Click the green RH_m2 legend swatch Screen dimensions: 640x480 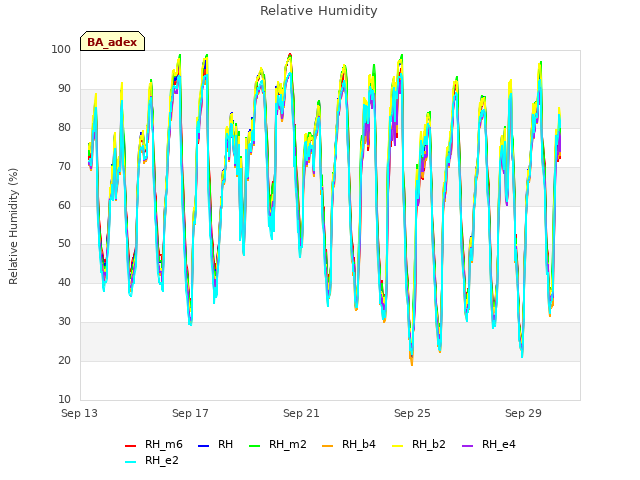tap(254, 446)
